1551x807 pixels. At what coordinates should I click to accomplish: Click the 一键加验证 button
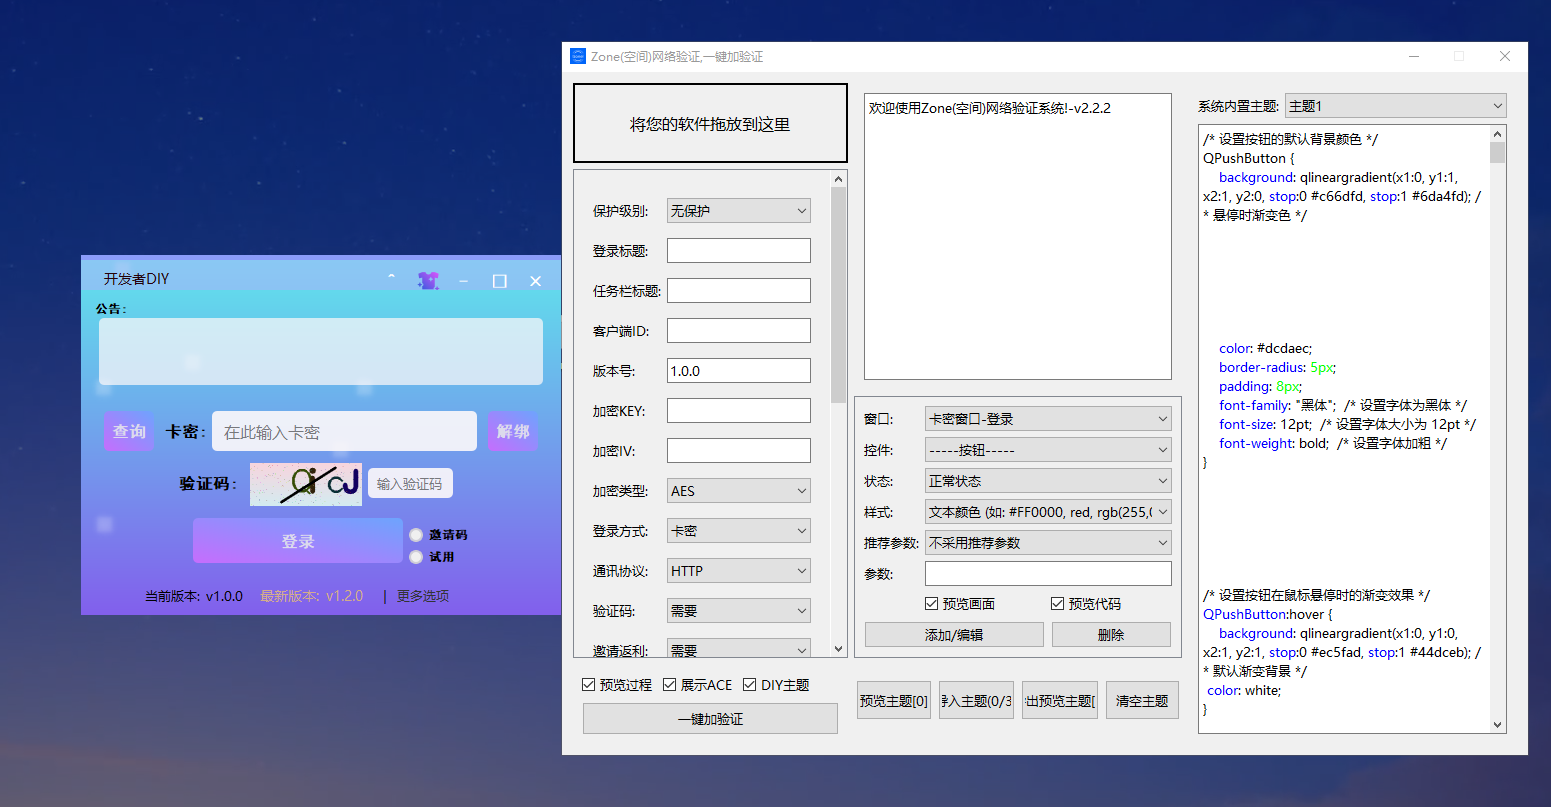pos(710,719)
